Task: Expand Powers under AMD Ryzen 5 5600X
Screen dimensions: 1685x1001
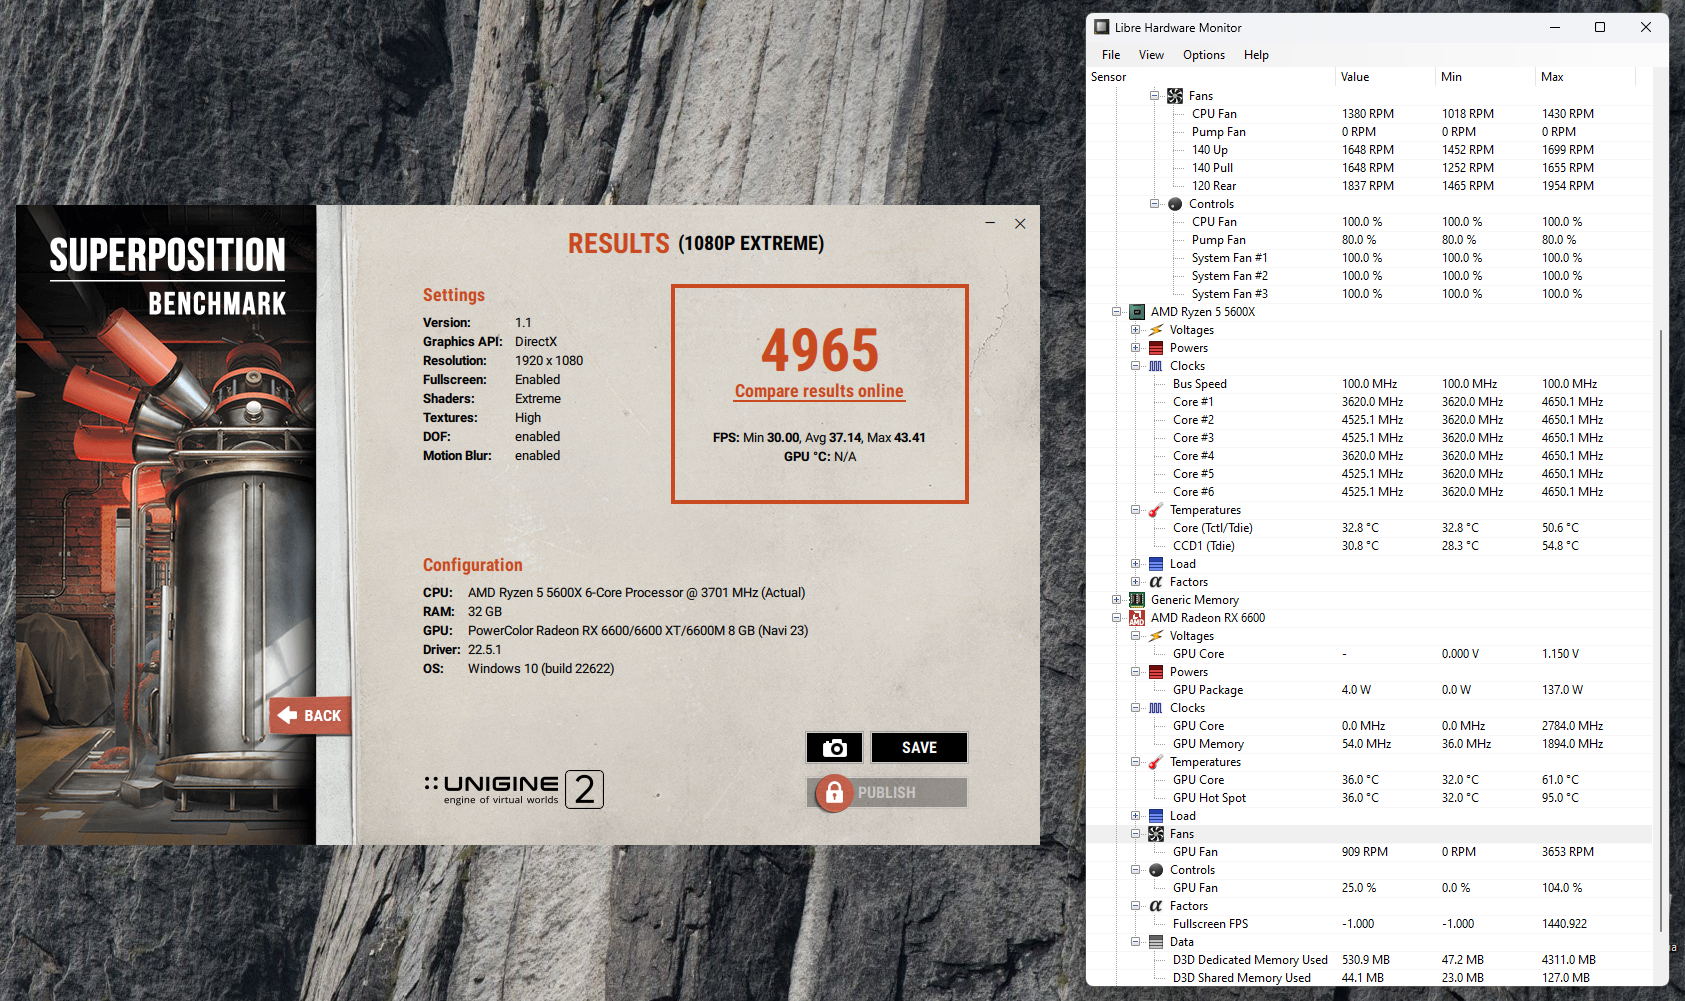Action: [1135, 348]
